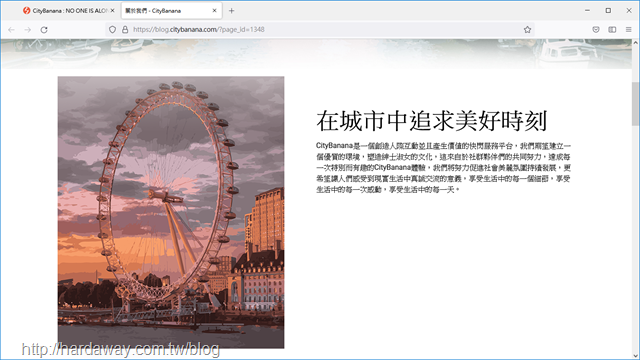Viewport: 640px width, 360px height.
Task: Go back to the previous page
Action: click(x=11, y=29)
